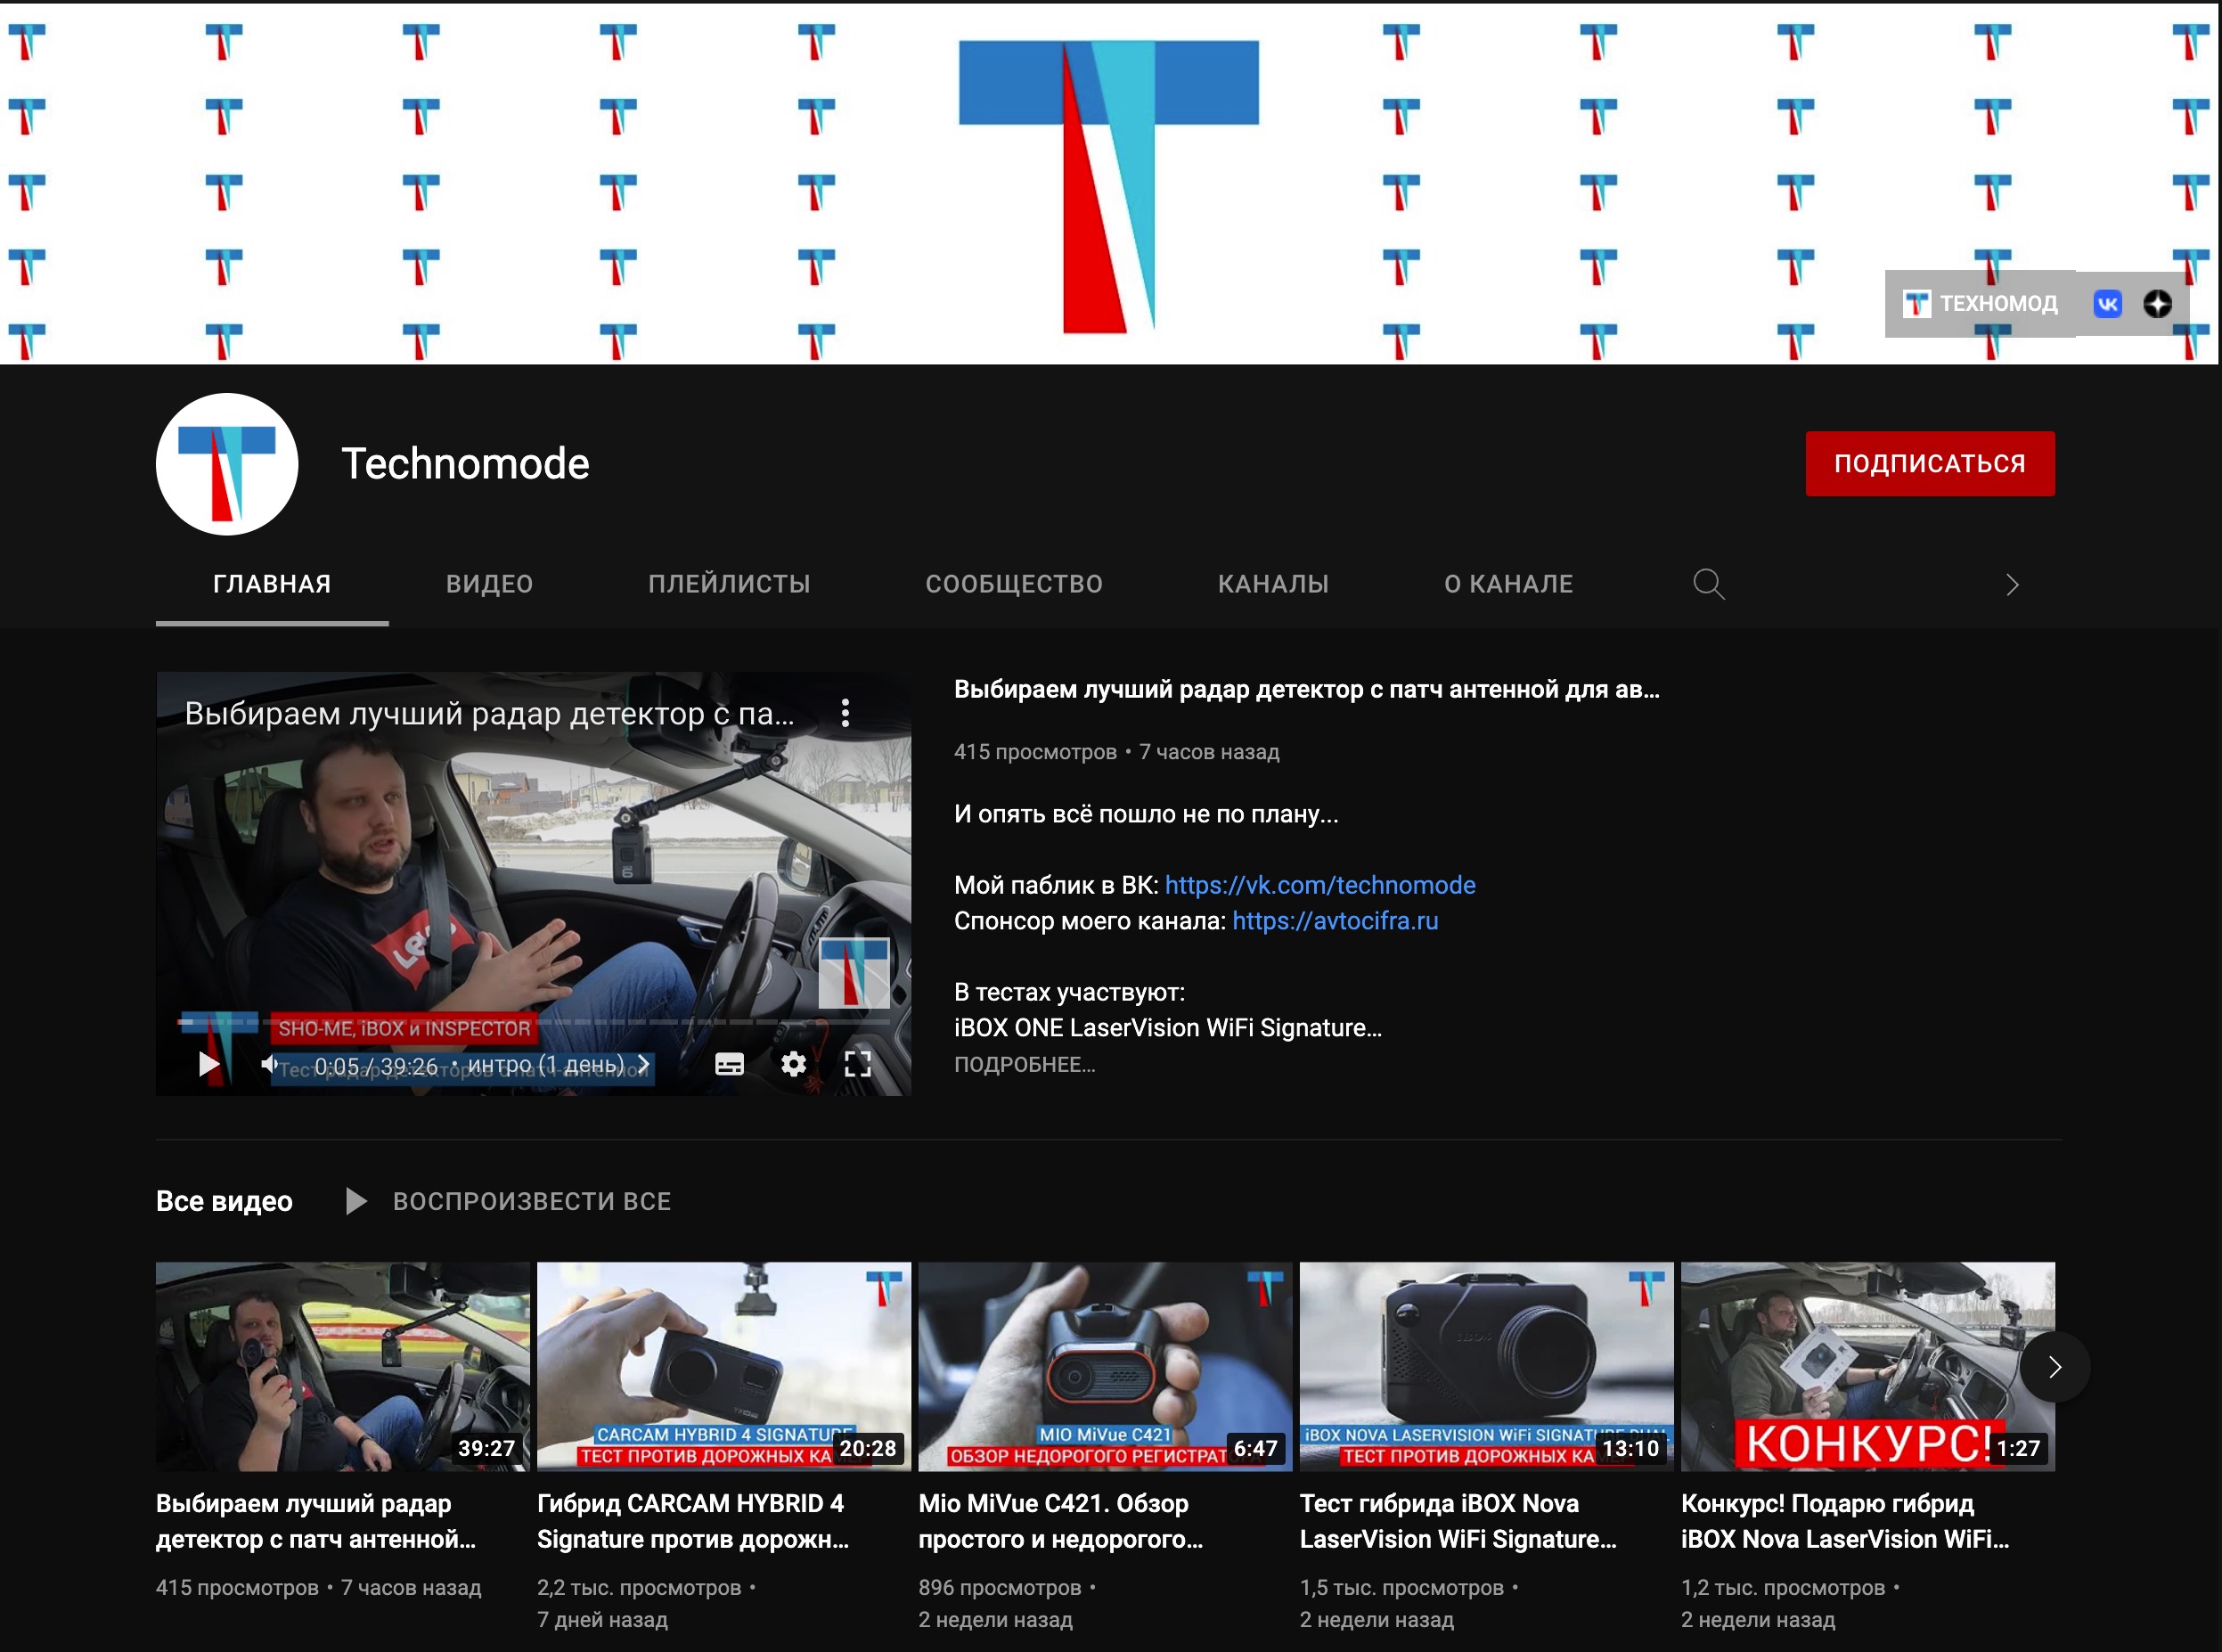The width and height of the screenshot is (2222, 1652).
Task: Switch to the ГЛАВНАЯ tab
Action: coord(272,584)
